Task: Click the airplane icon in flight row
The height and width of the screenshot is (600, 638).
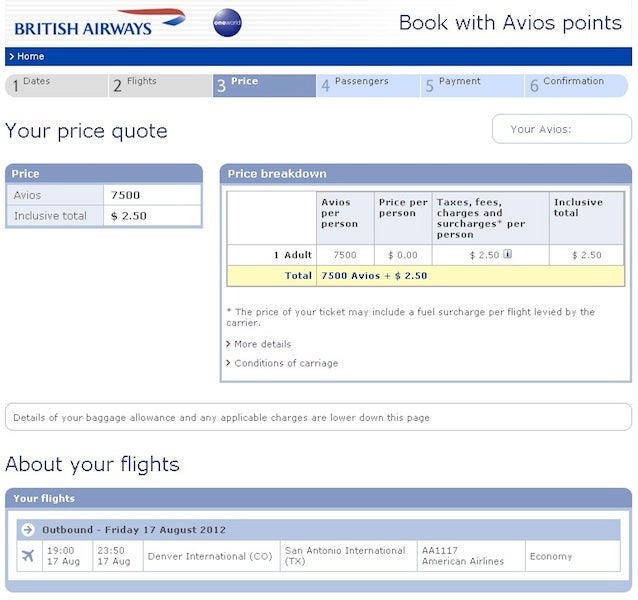Action: 28,556
